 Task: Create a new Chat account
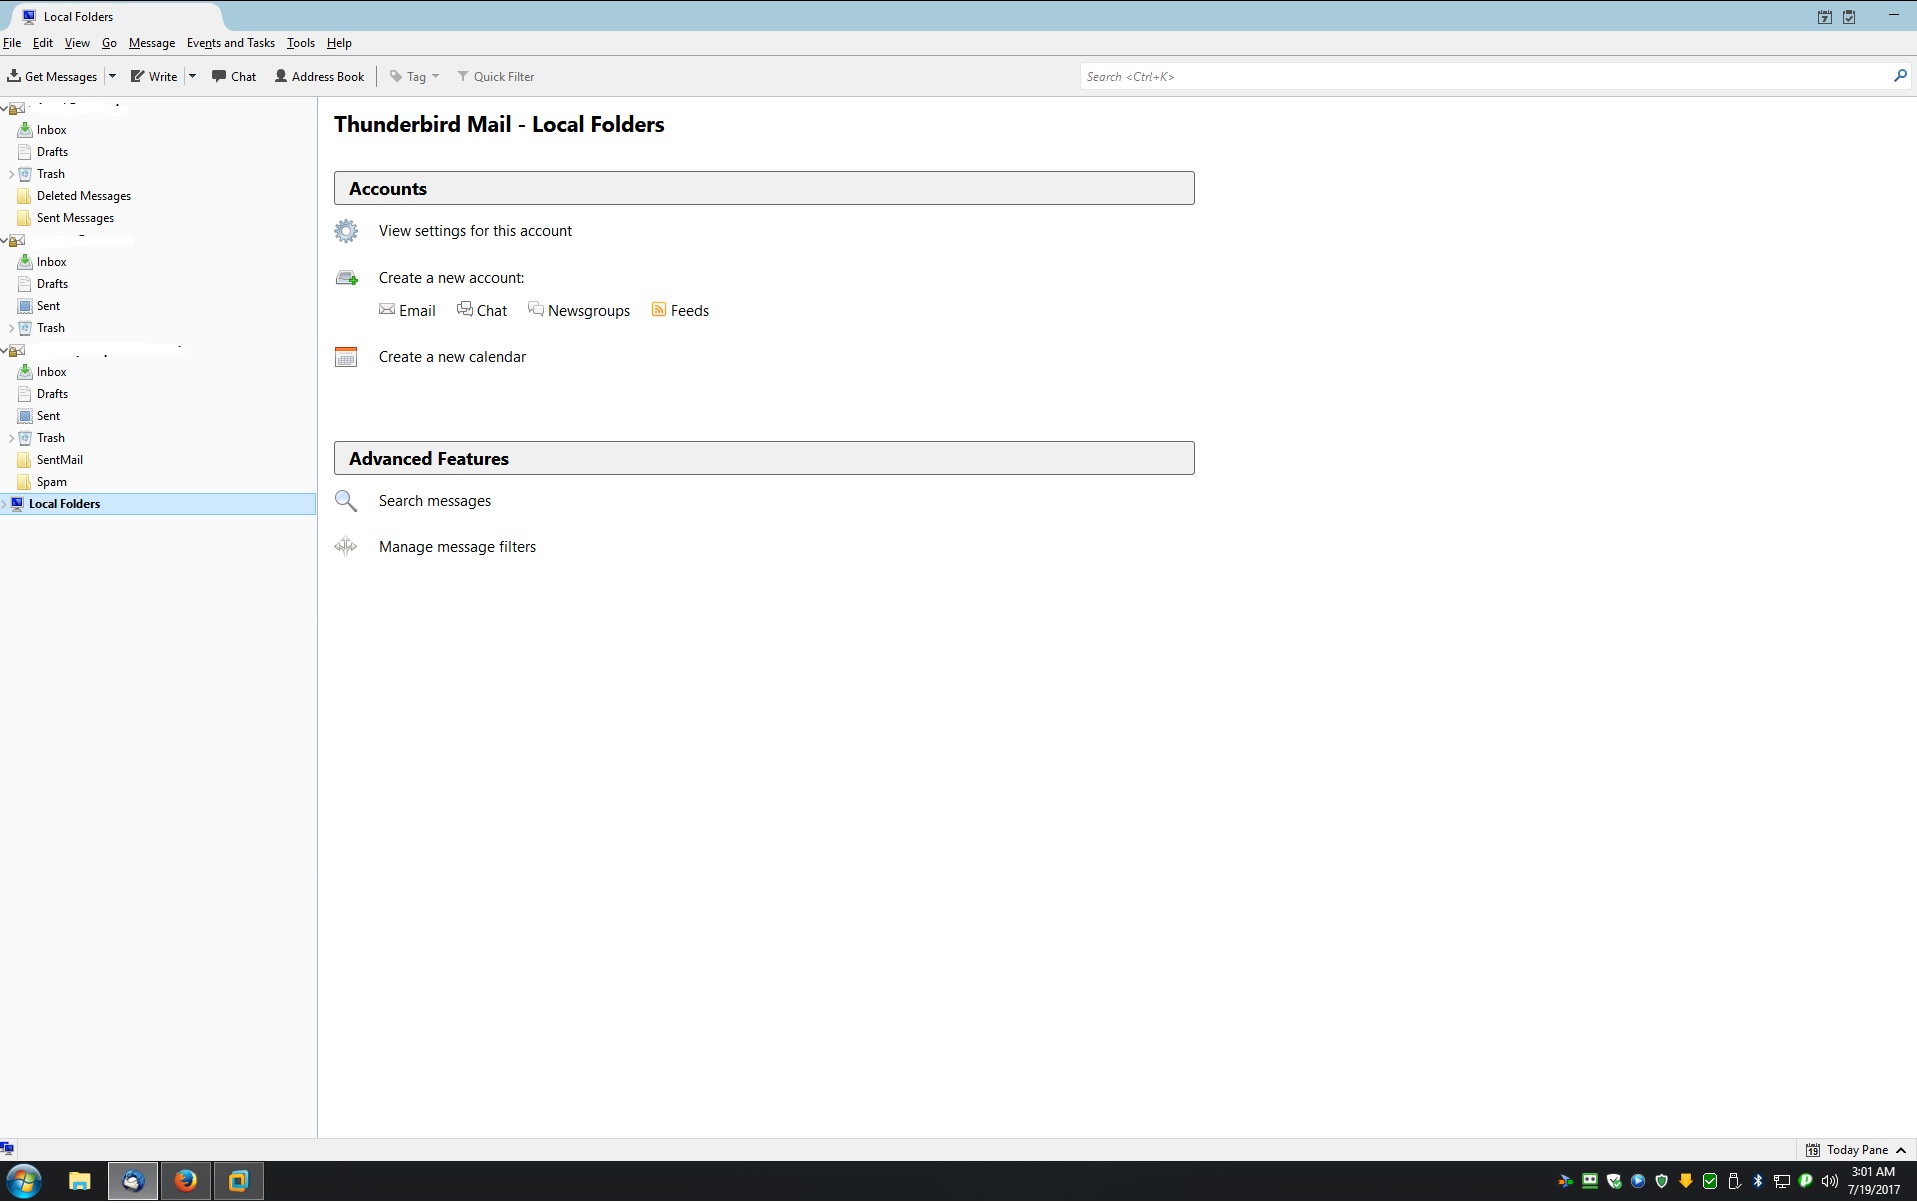point(482,311)
